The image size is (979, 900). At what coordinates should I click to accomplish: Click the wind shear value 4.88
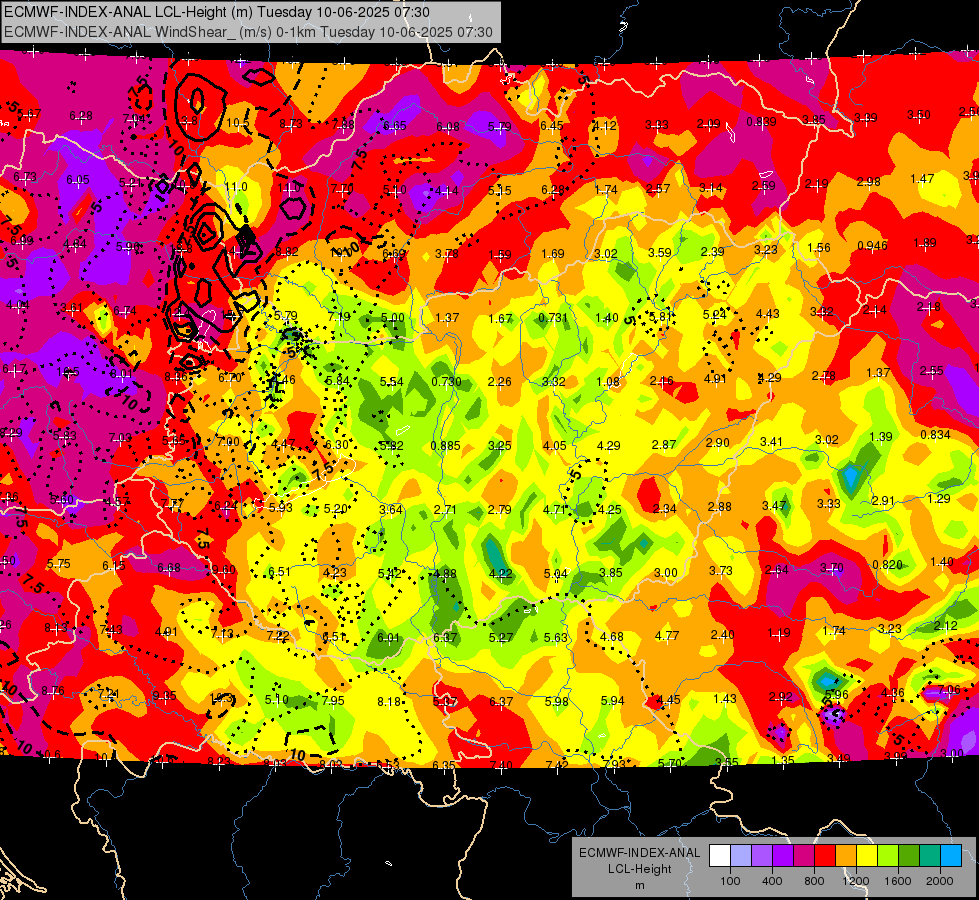(445, 573)
